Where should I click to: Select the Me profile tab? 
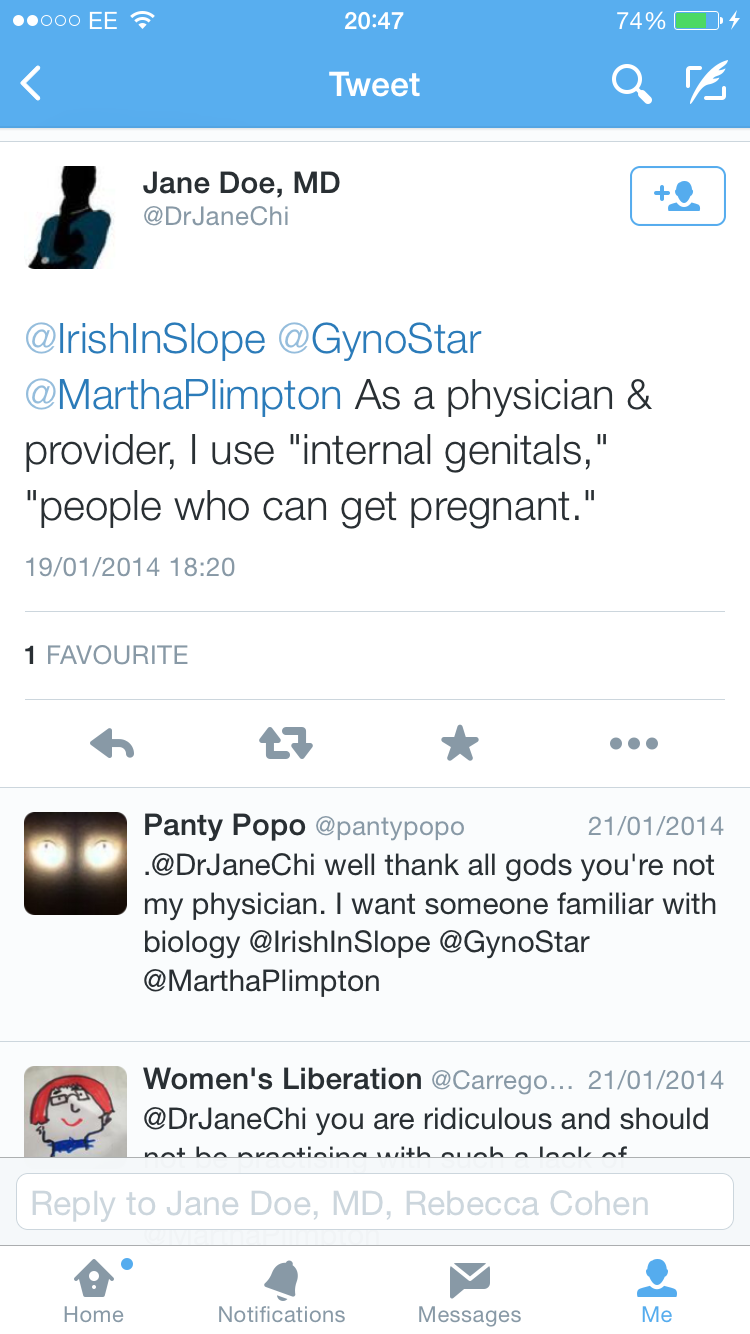(x=657, y=1291)
